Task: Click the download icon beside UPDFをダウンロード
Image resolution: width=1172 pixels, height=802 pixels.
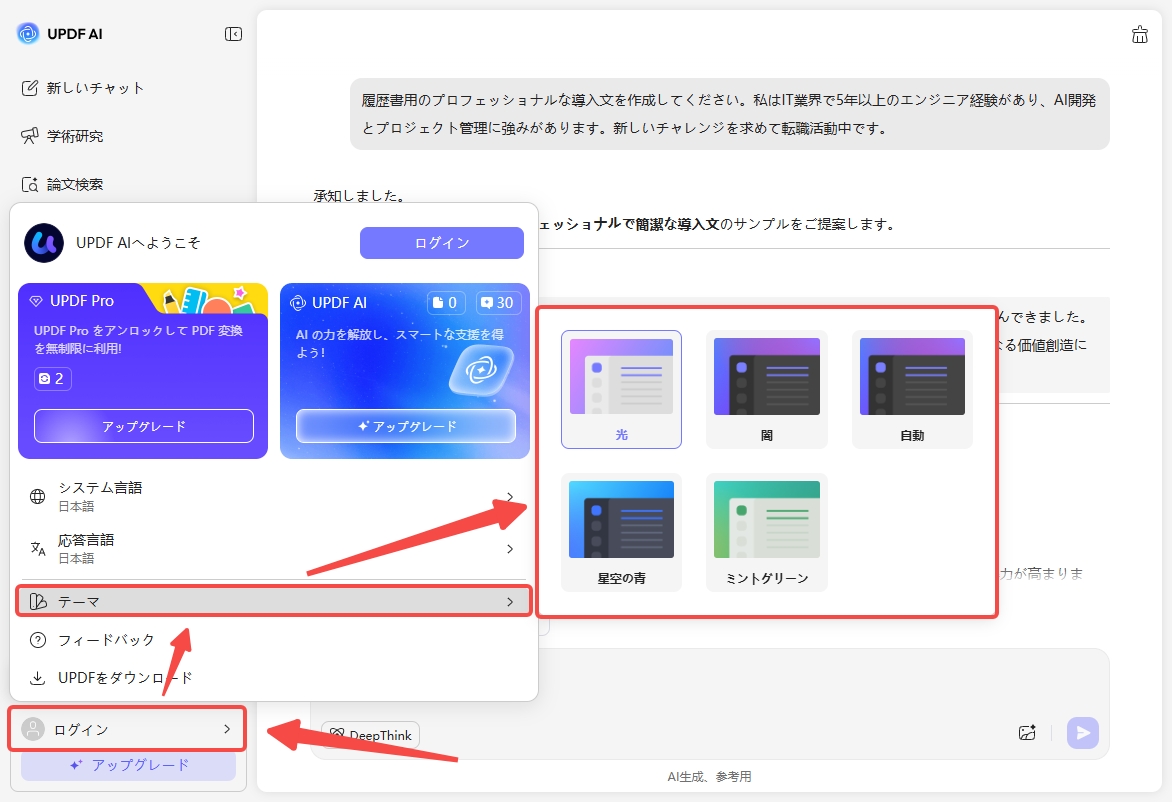Action: click(37, 678)
